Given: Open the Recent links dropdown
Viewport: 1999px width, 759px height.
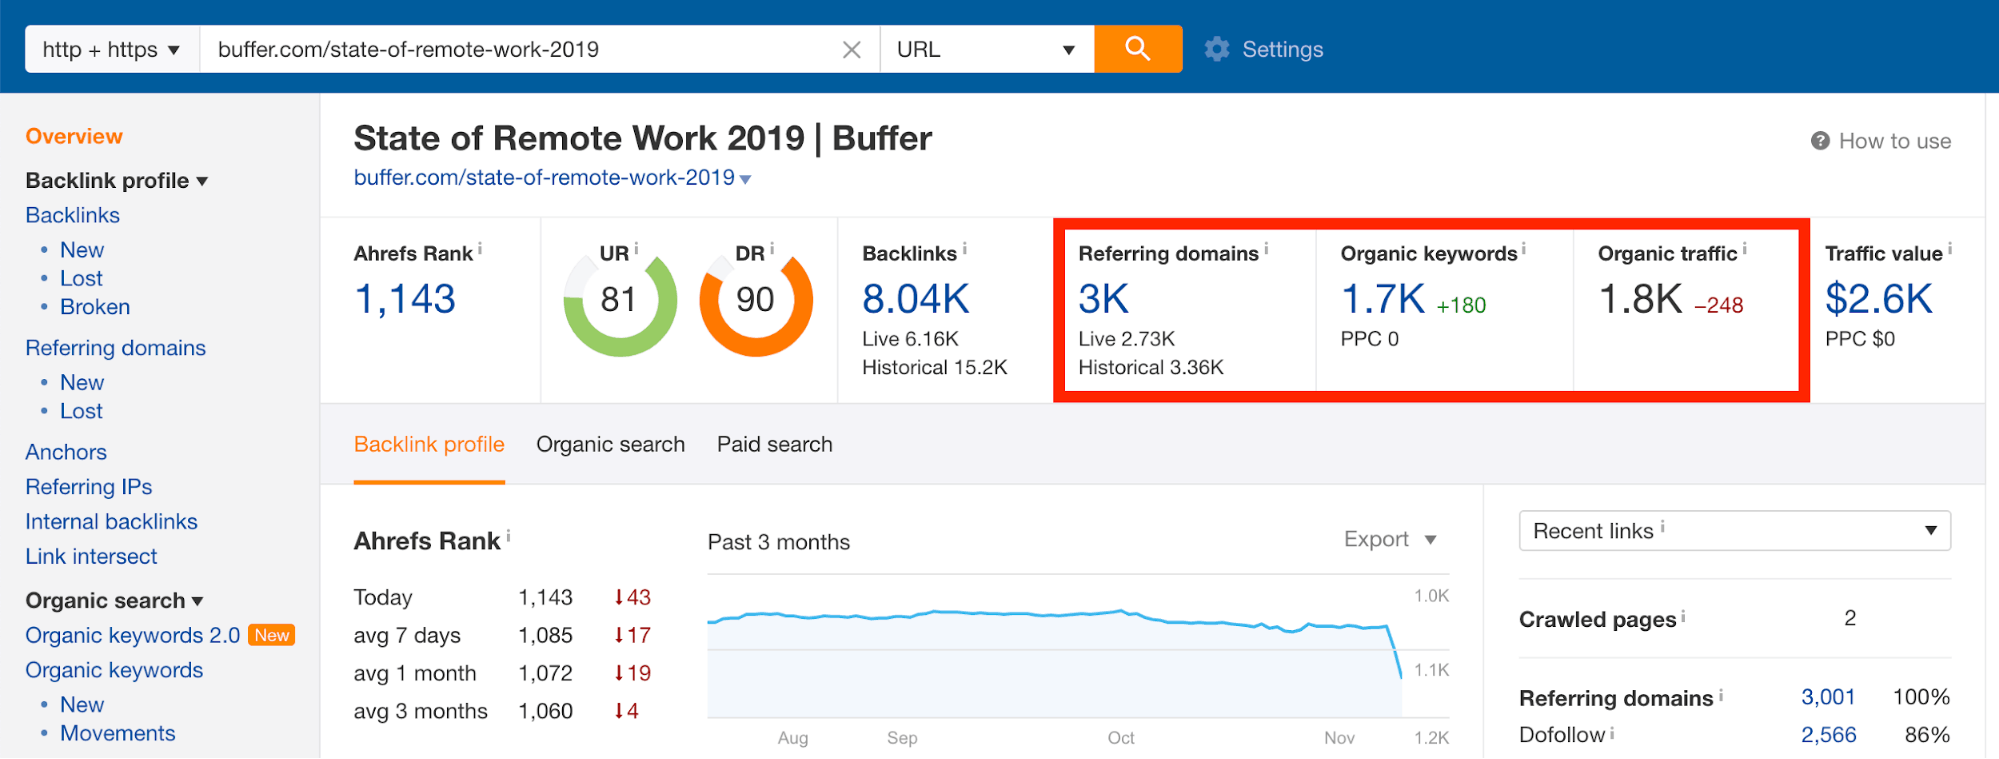Looking at the screenshot, I should (x=1735, y=531).
